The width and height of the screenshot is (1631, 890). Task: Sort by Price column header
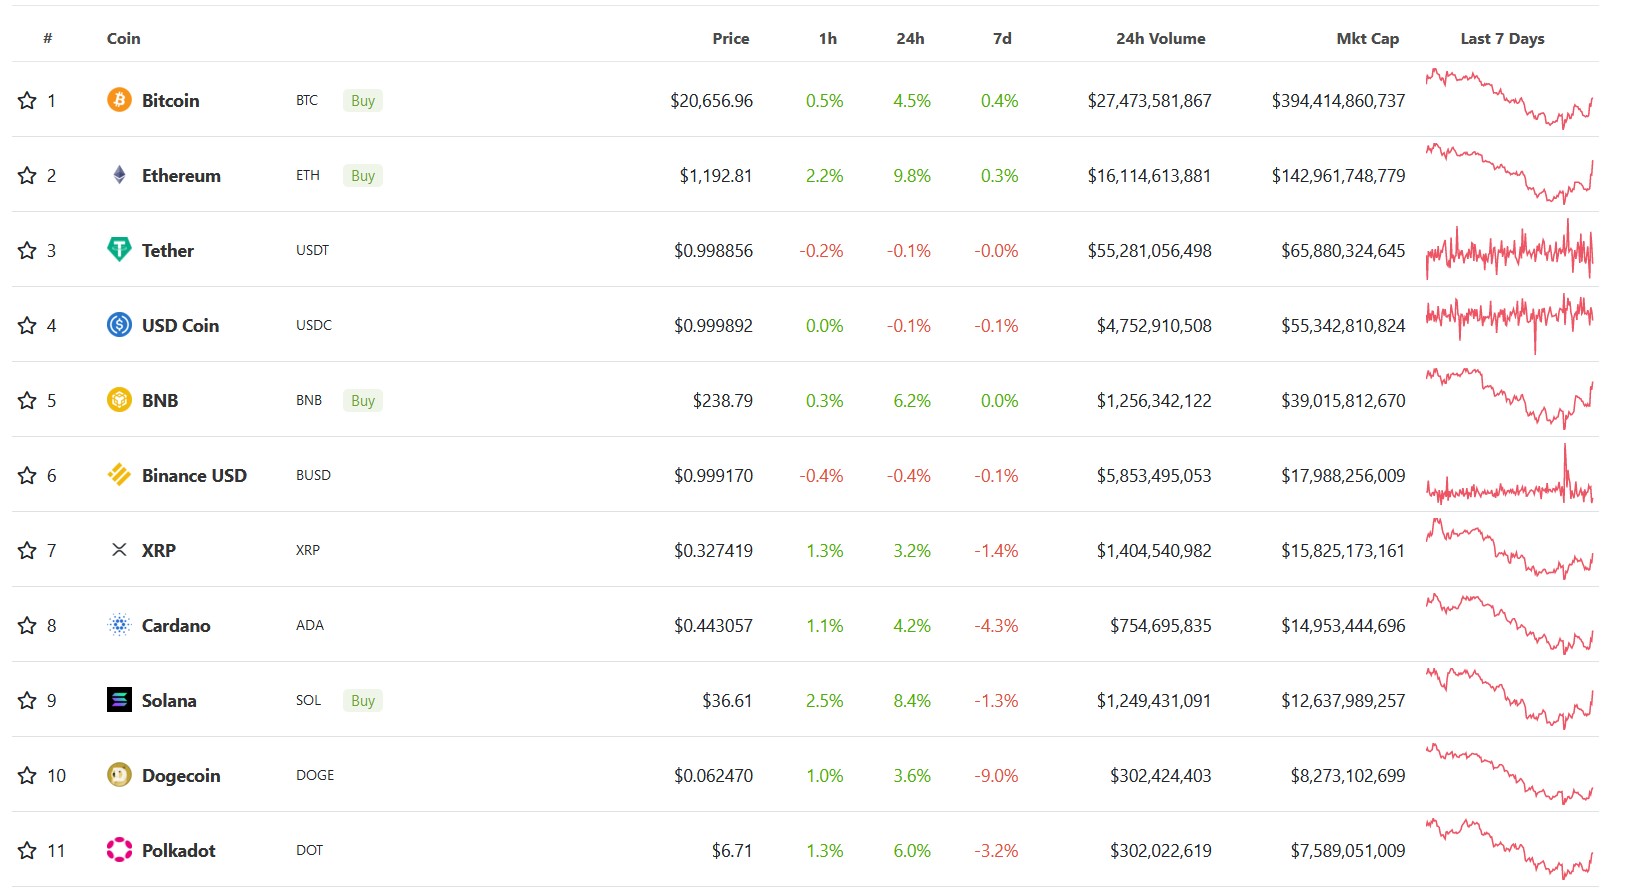(730, 38)
